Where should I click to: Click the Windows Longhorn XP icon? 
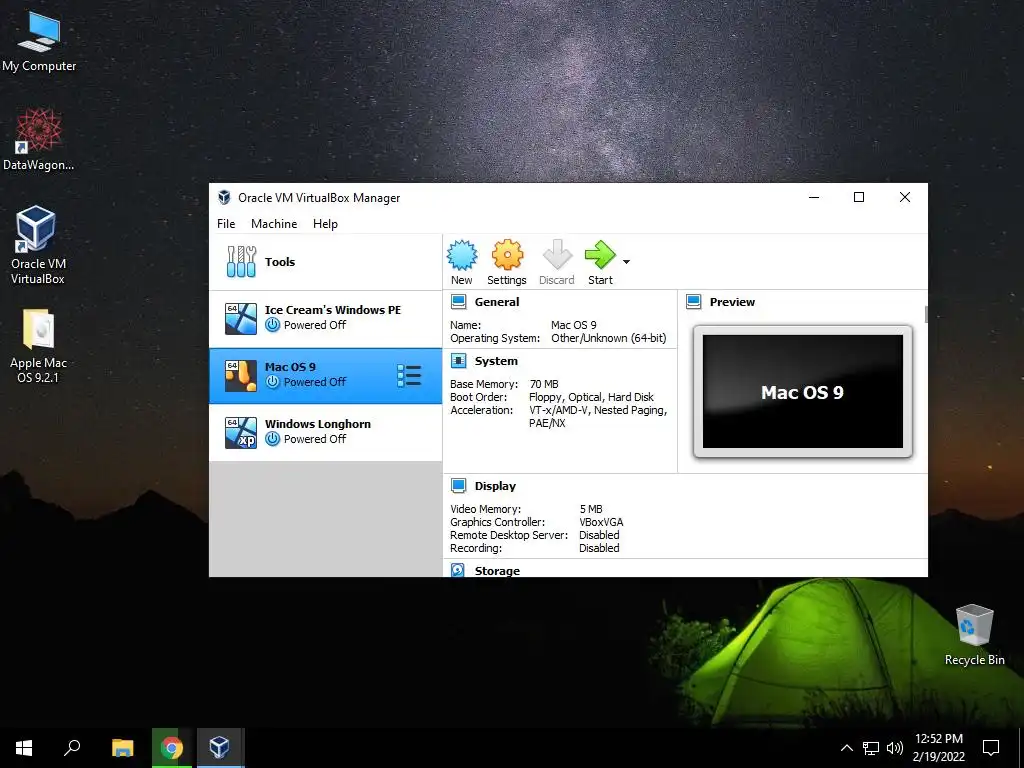(x=241, y=433)
